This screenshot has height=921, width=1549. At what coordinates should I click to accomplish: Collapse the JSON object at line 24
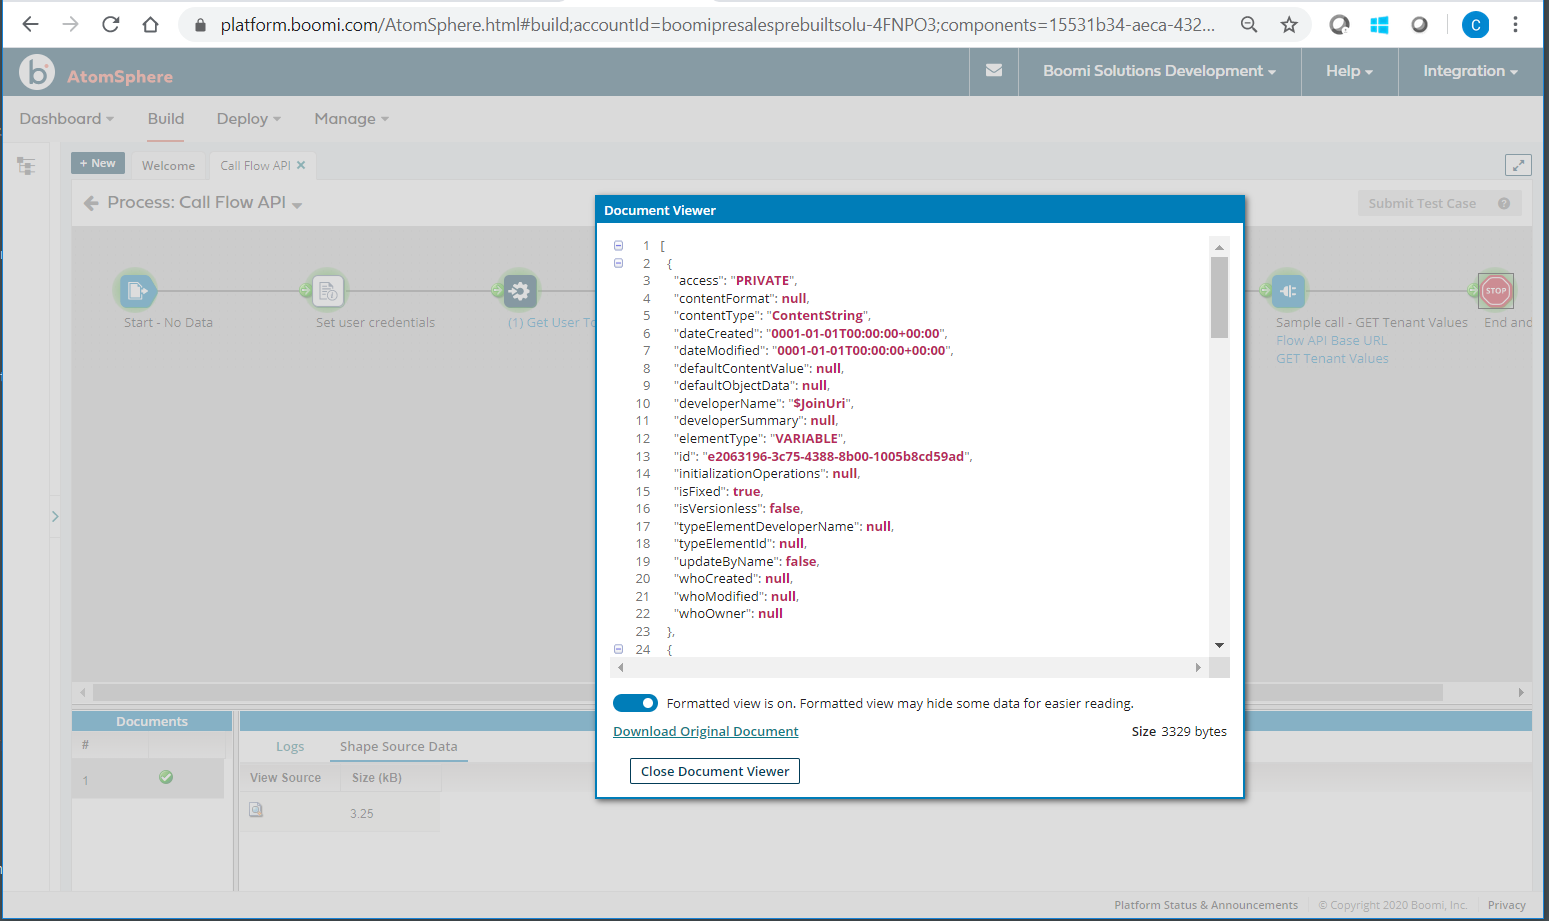tap(618, 649)
